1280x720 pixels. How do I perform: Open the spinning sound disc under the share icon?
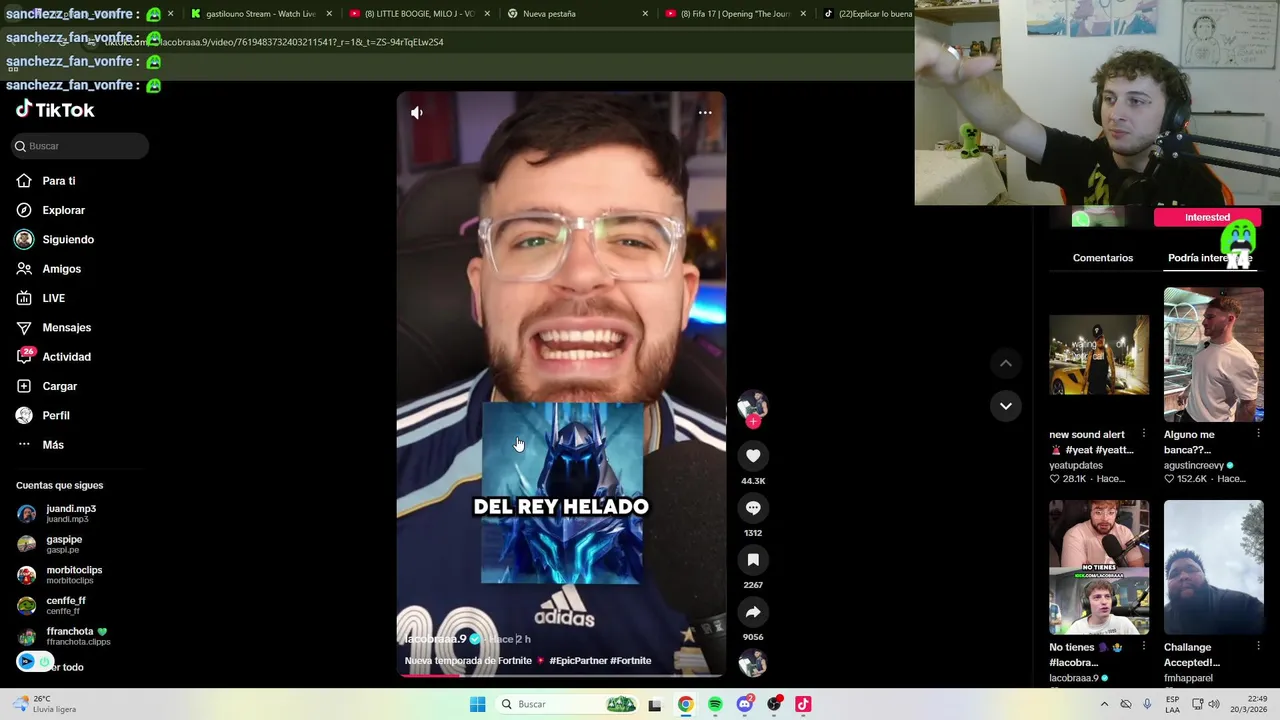tap(753, 663)
